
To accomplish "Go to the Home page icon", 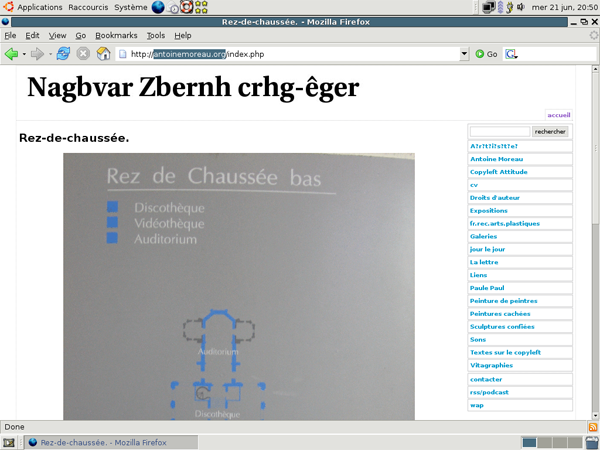I will pyautogui.click(x=103, y=54).
